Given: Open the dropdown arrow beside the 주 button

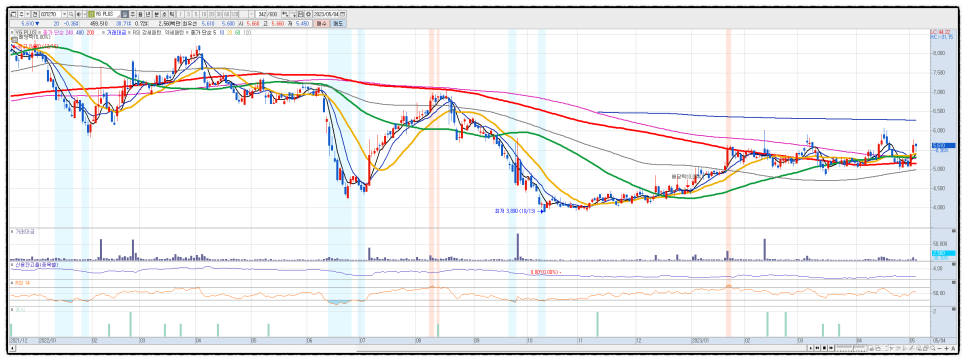Looking at the screenshot, I should (27, 14).
